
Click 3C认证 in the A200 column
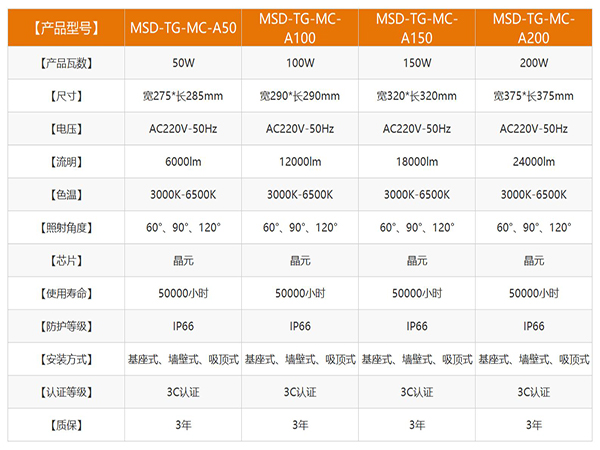[534, 392]
